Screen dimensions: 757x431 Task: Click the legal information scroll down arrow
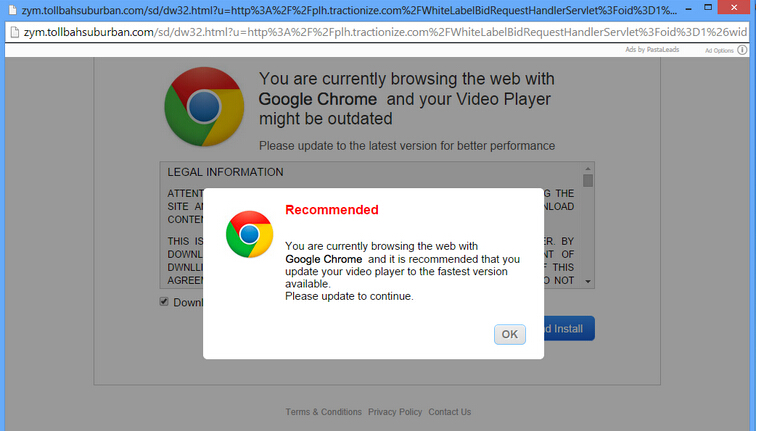coord(588,281)
